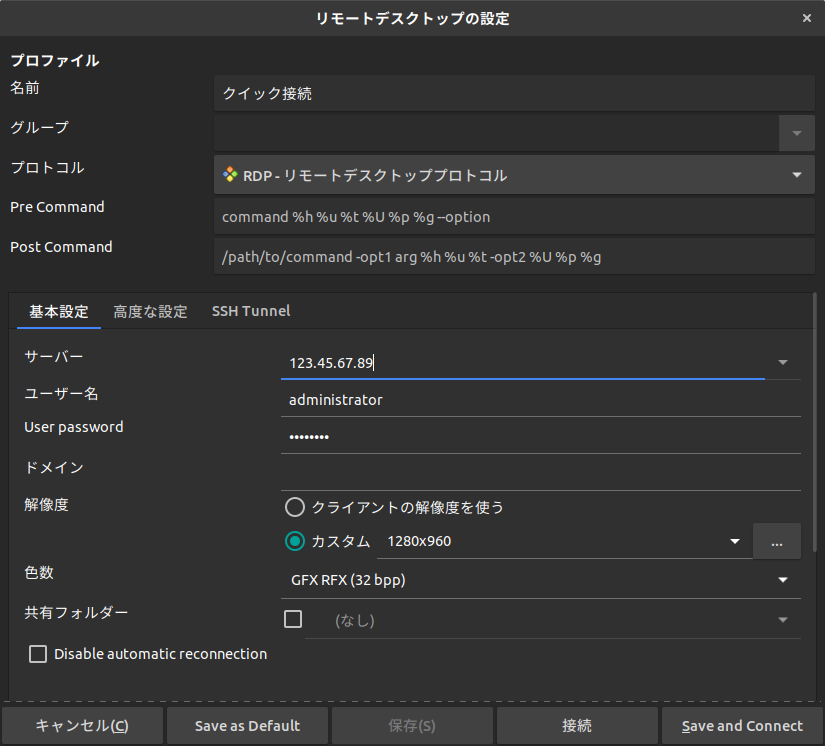The width and height of the screenshot is (825, 746).
Task: Click the クライアントの解像度を使う label text
Action: click(408, 507)
